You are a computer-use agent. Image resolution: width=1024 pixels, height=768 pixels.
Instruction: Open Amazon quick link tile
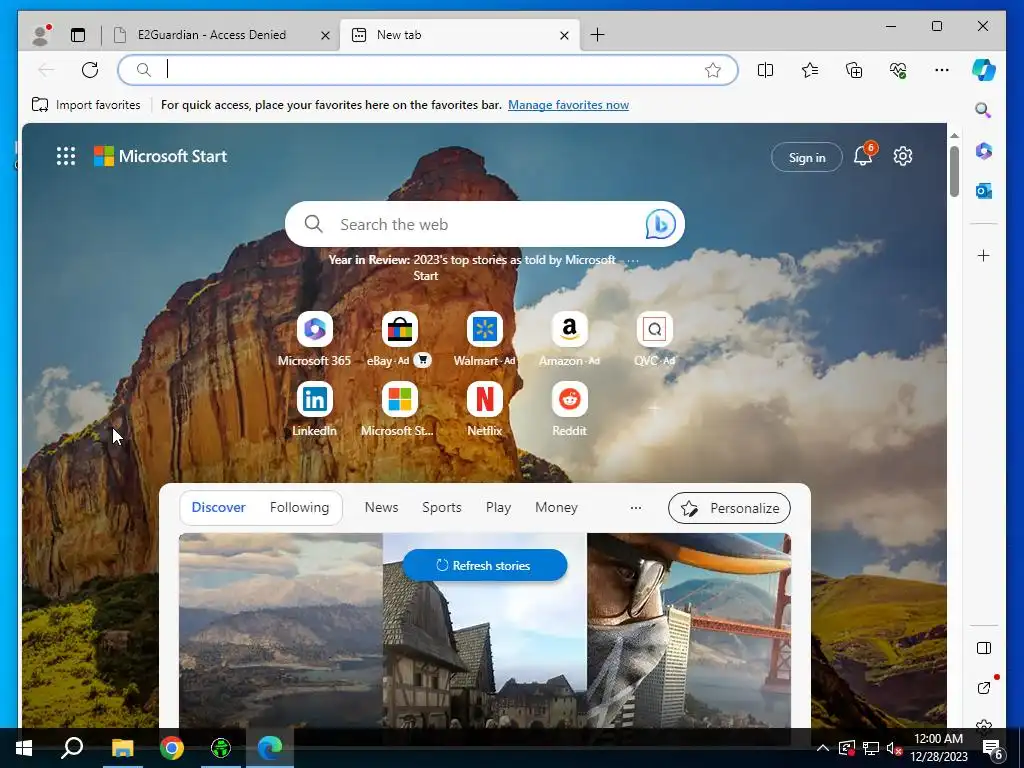click(569, 338)
